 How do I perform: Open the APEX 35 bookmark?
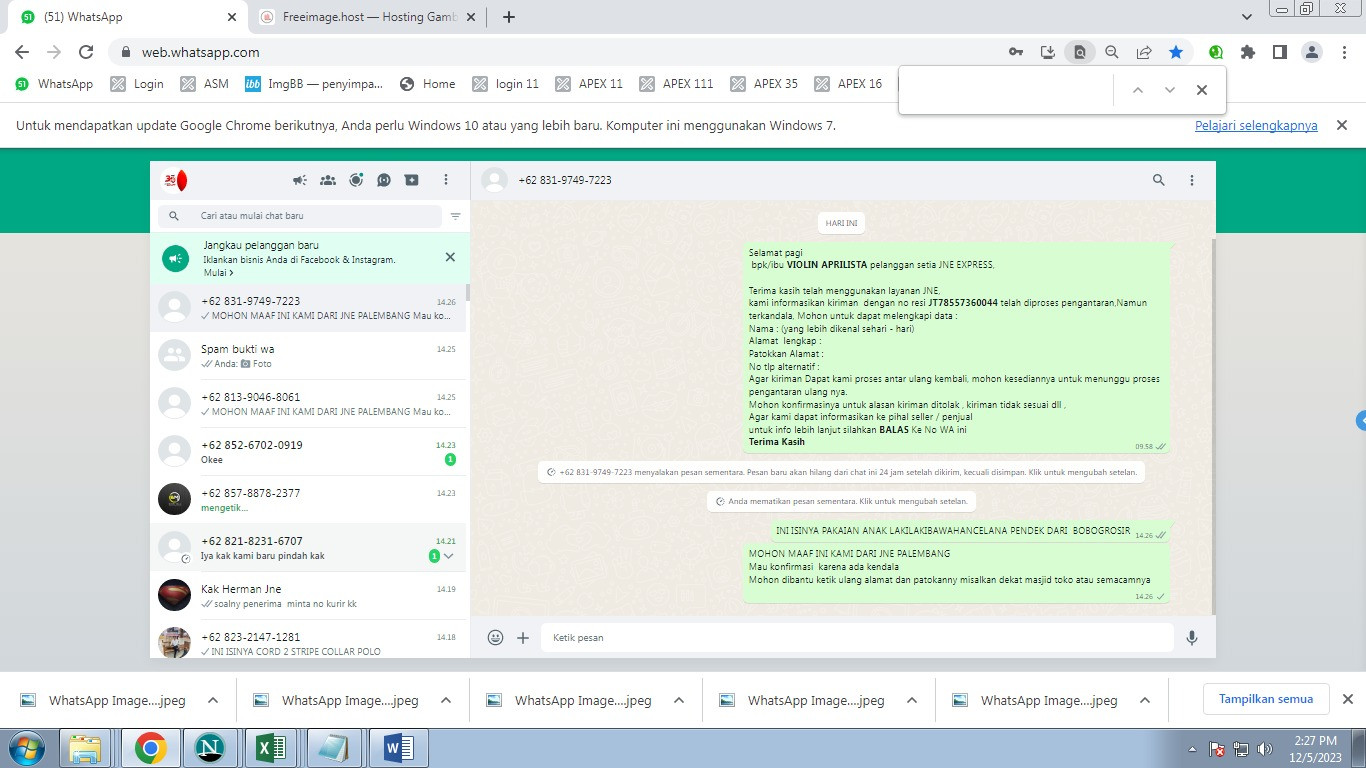pyautogui.click(x=765, y=84)
